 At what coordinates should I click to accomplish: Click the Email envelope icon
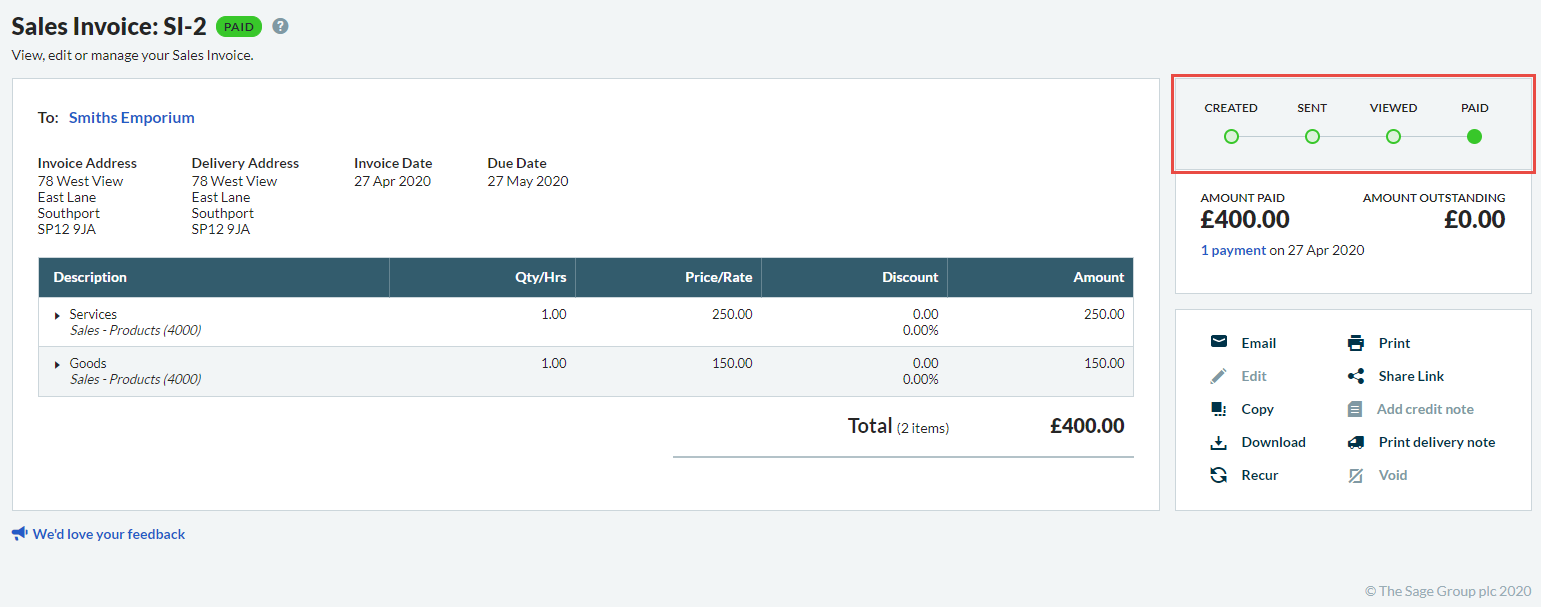pos(1218,342)
